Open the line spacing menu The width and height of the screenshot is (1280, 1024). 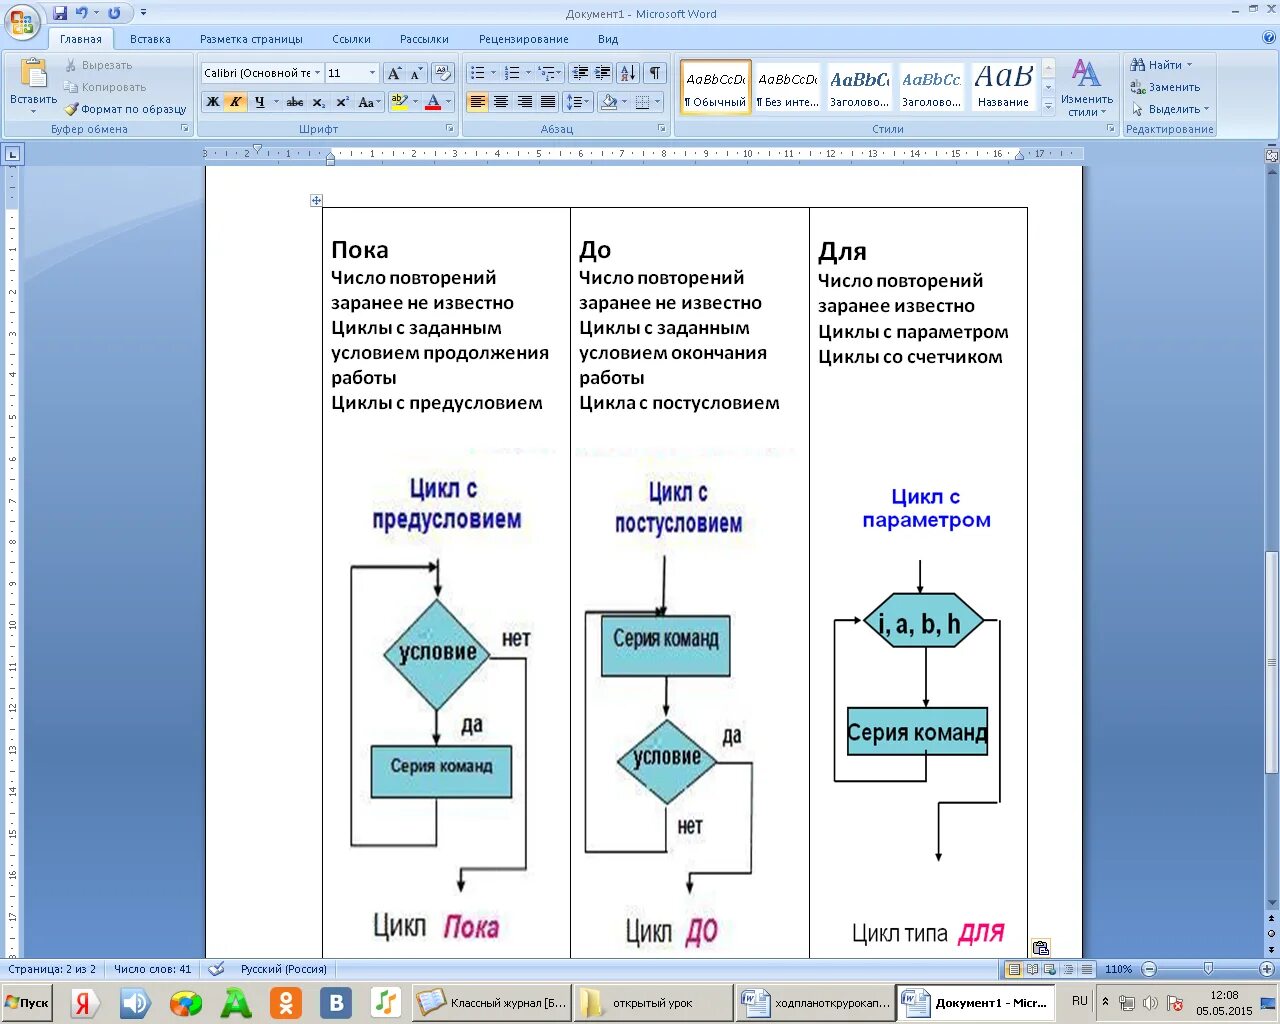(577, 102)
